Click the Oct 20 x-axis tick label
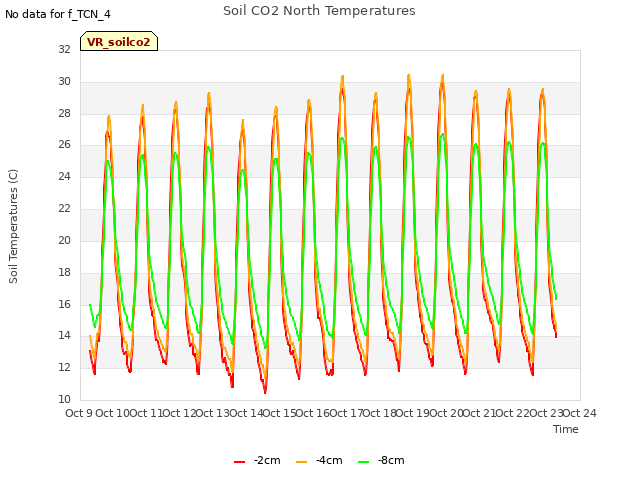640x480 pixels. click(x=446, y=413)
